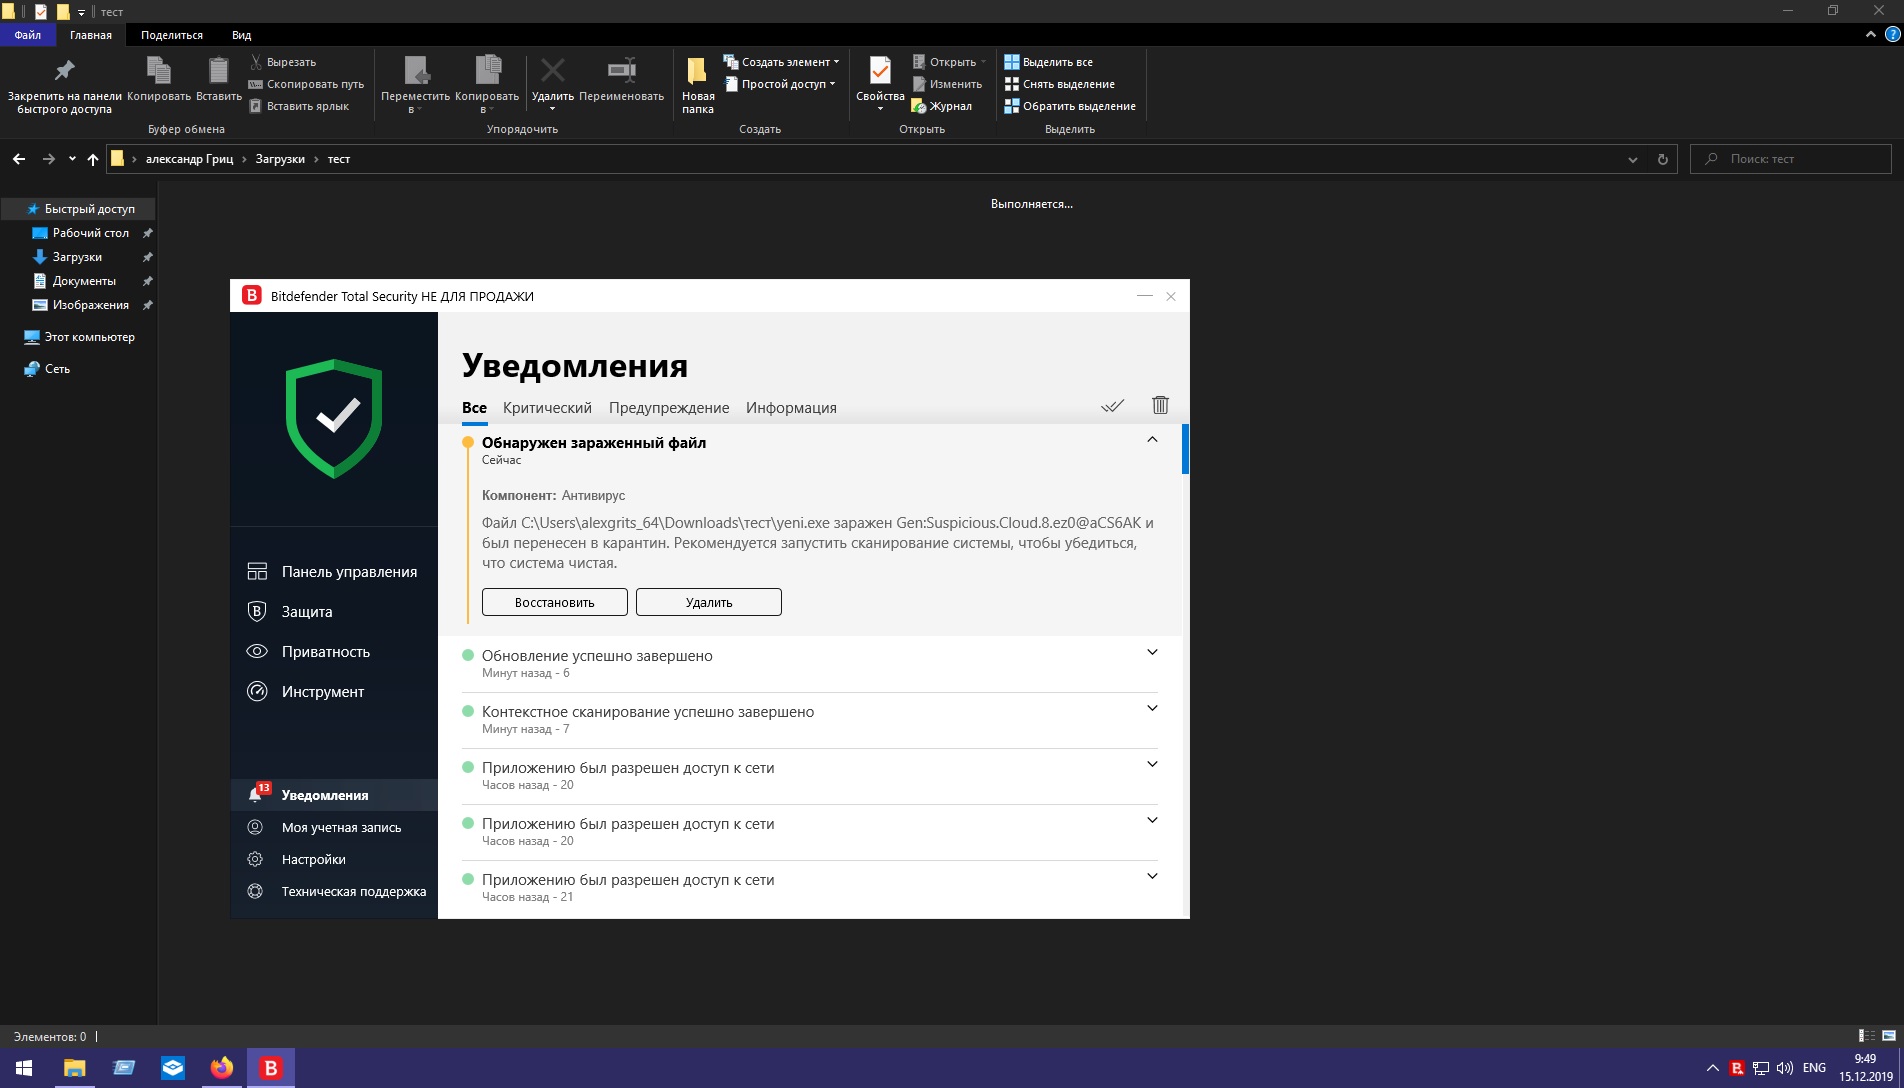
Task: Click the Удалить button for quarantined file
Action: (709, 602)
